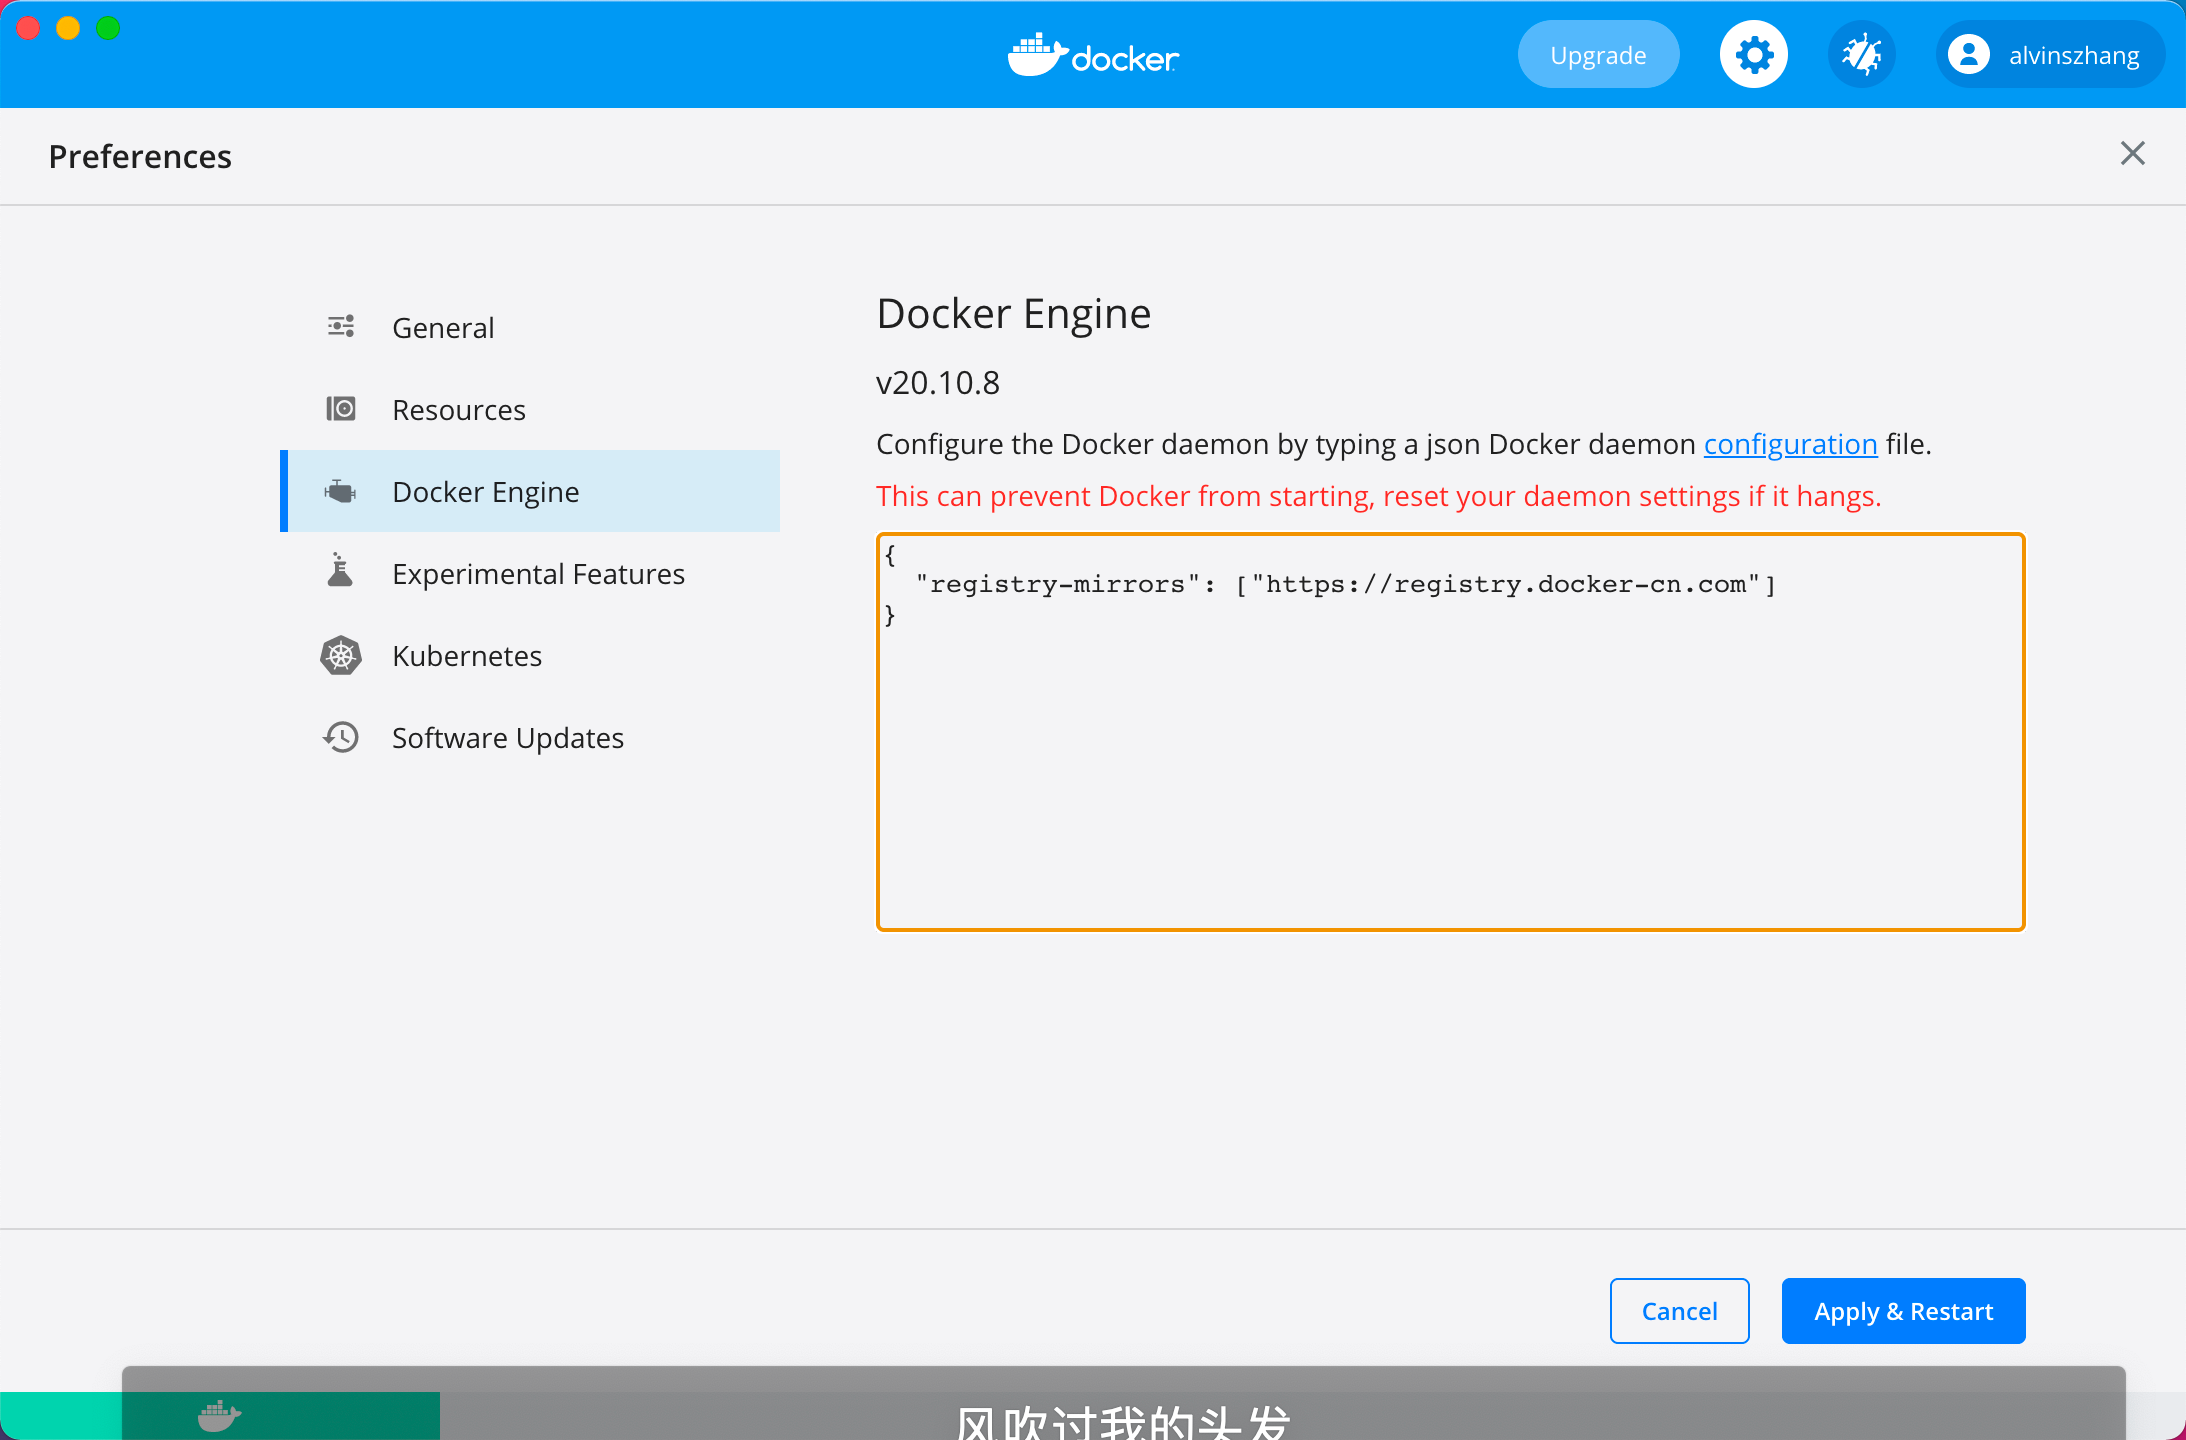The width and height of the screenshot is (2186, 1440).
Task: Click the Preferences title
Action: tap(140, 156)
